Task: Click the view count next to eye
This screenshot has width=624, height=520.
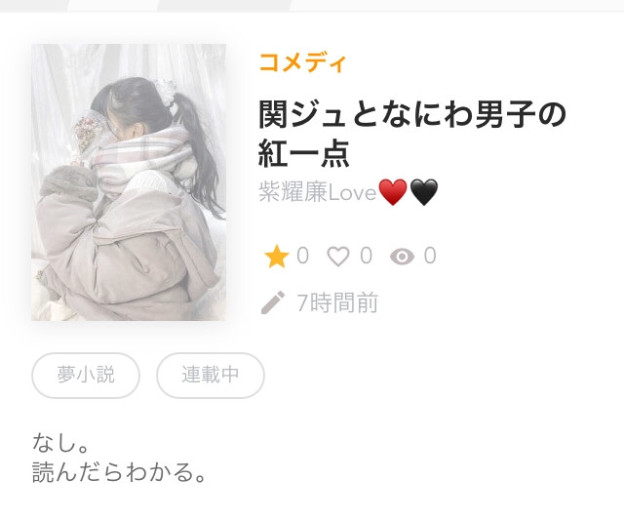Action: tap(430, 255)
